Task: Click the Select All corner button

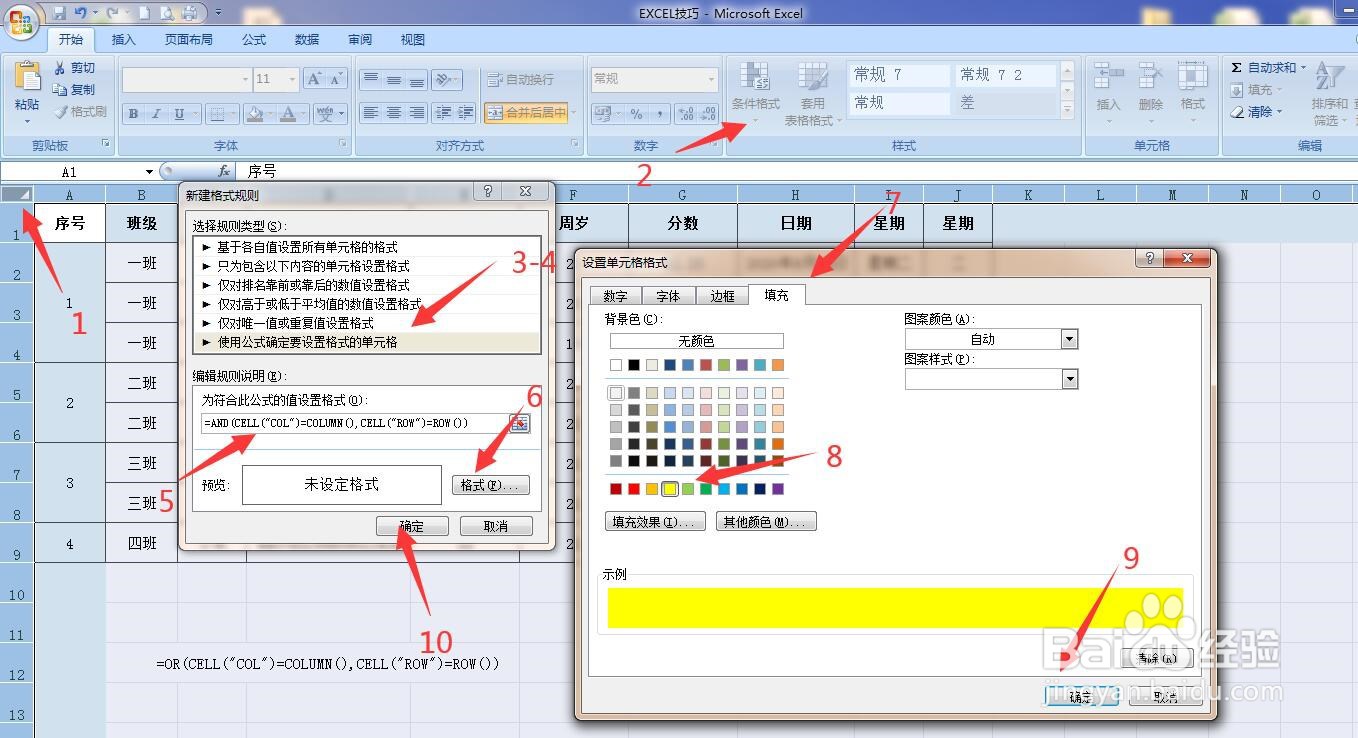Action: (x=17, y=194)
